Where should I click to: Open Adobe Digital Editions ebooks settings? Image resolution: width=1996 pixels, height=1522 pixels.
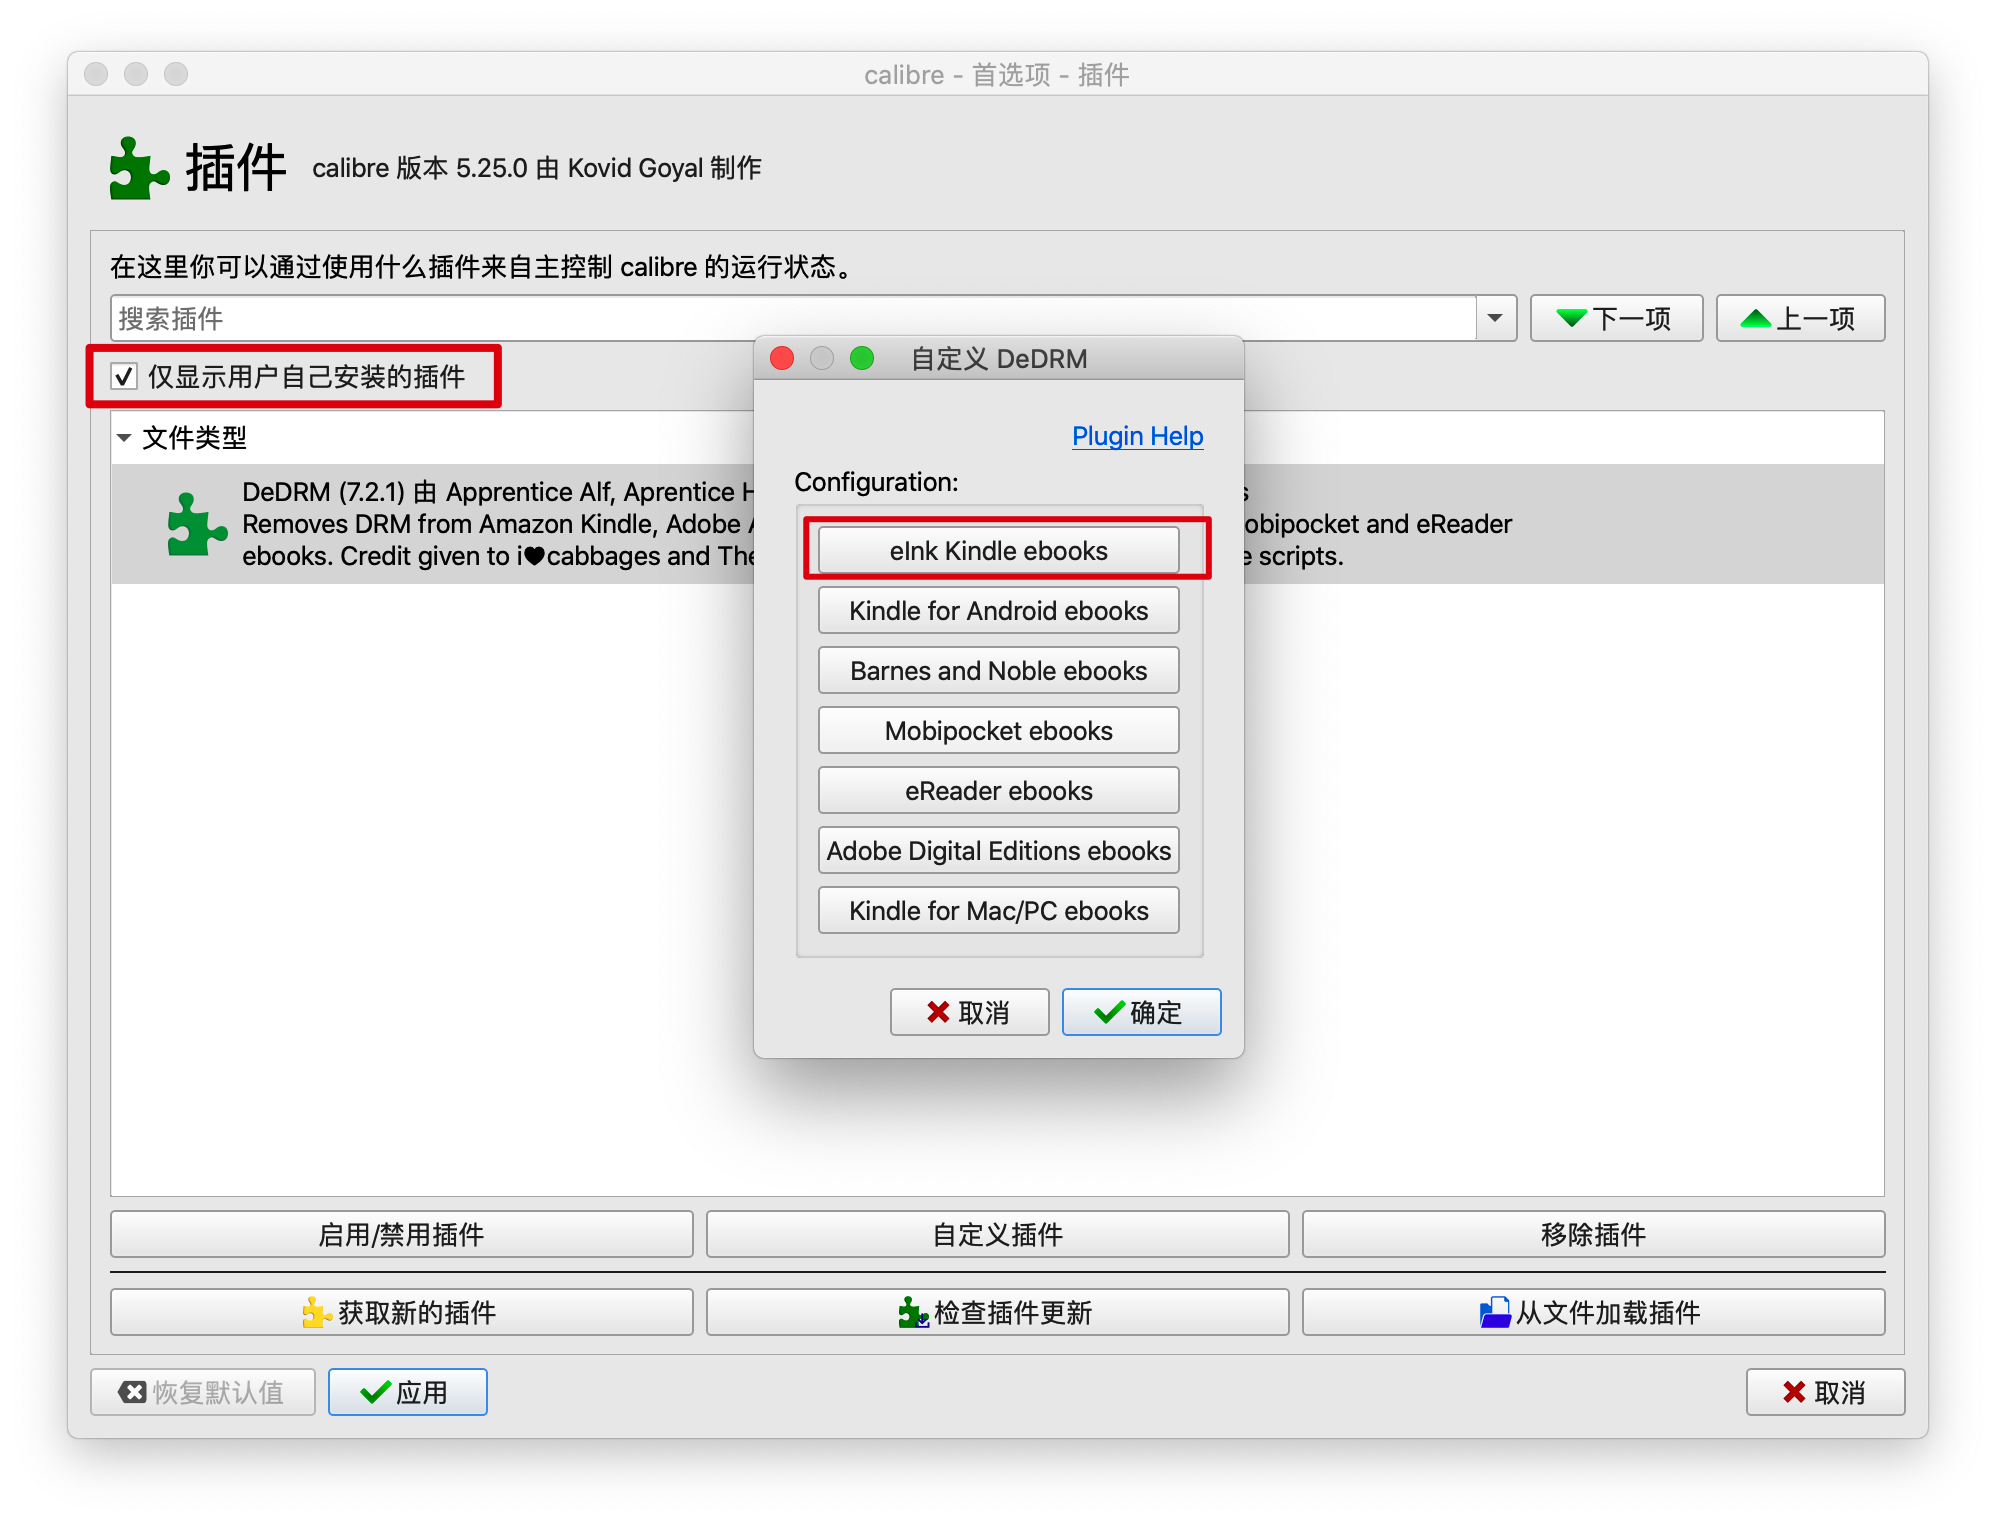[998, 850]
